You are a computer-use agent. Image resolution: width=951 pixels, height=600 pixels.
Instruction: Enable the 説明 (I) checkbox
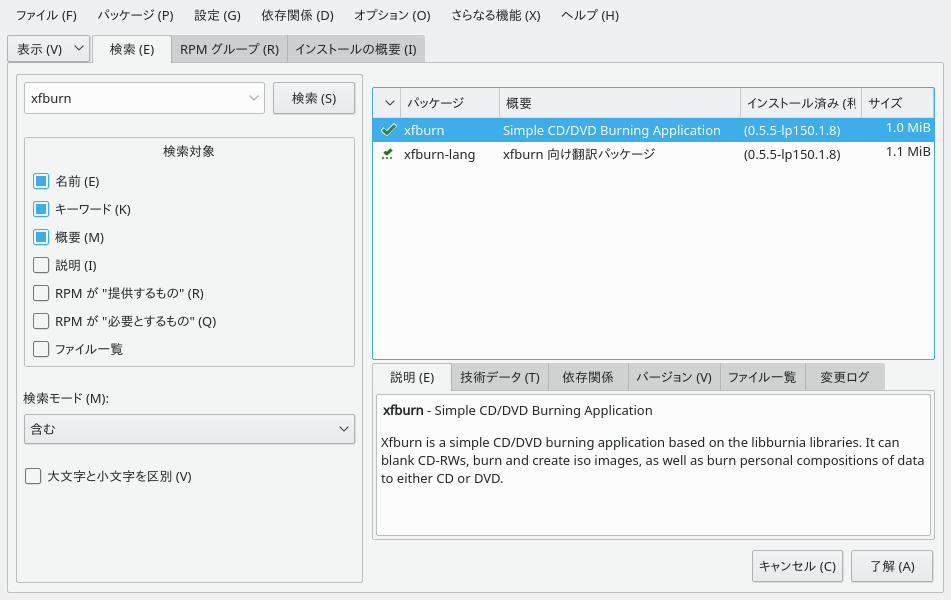(41, 265)
